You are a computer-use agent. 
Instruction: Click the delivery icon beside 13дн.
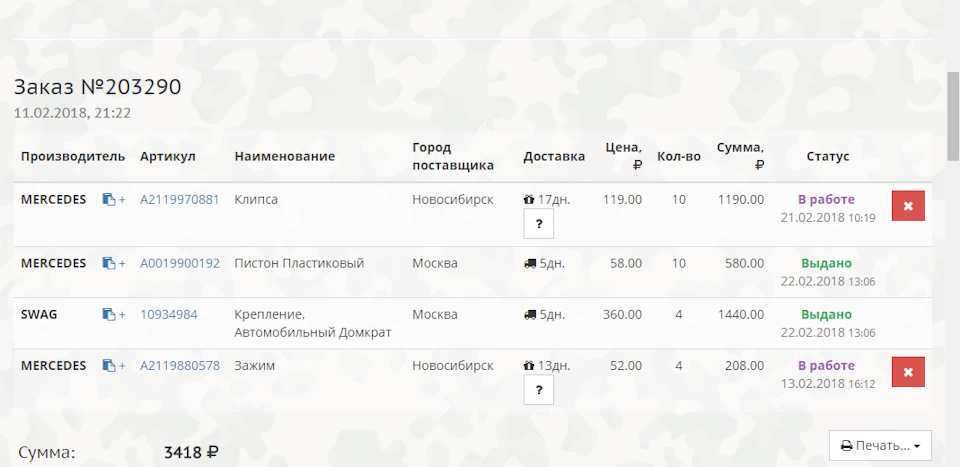pos(528,366)
